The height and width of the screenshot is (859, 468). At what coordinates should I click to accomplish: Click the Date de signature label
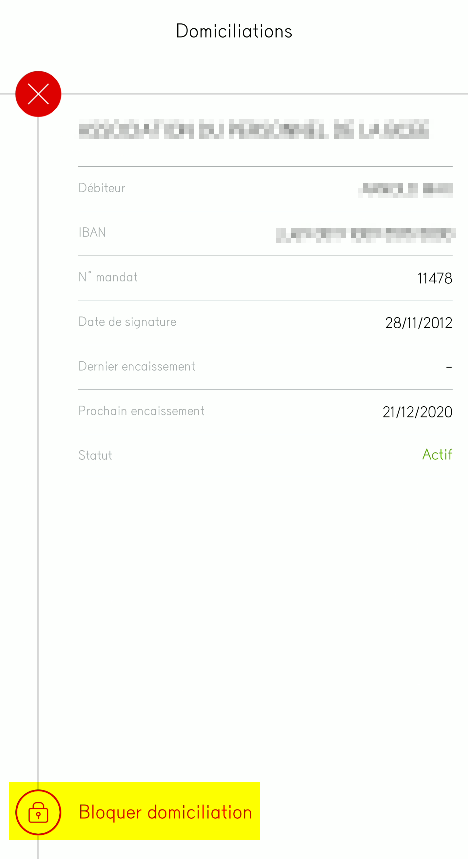tap(127, 322)
